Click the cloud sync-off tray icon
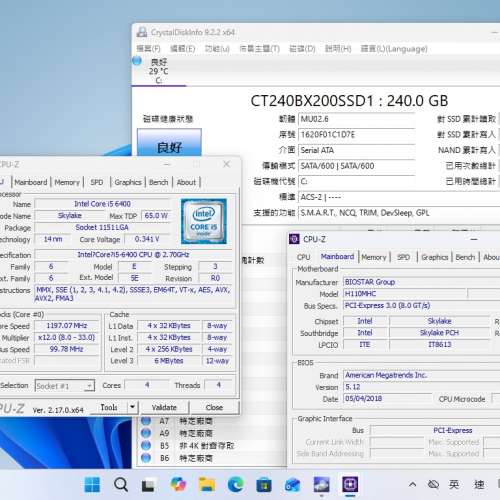The width and height of the screenshot is (500, 500). pos(433,484)
